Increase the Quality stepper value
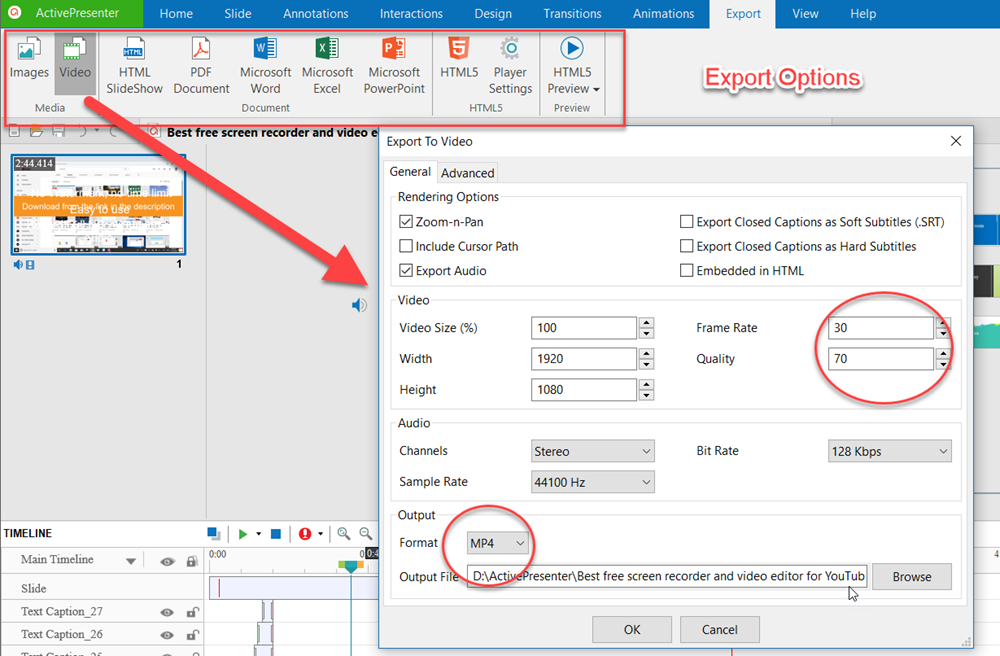This screenshot has width=1000, height=656. point(943,354)
